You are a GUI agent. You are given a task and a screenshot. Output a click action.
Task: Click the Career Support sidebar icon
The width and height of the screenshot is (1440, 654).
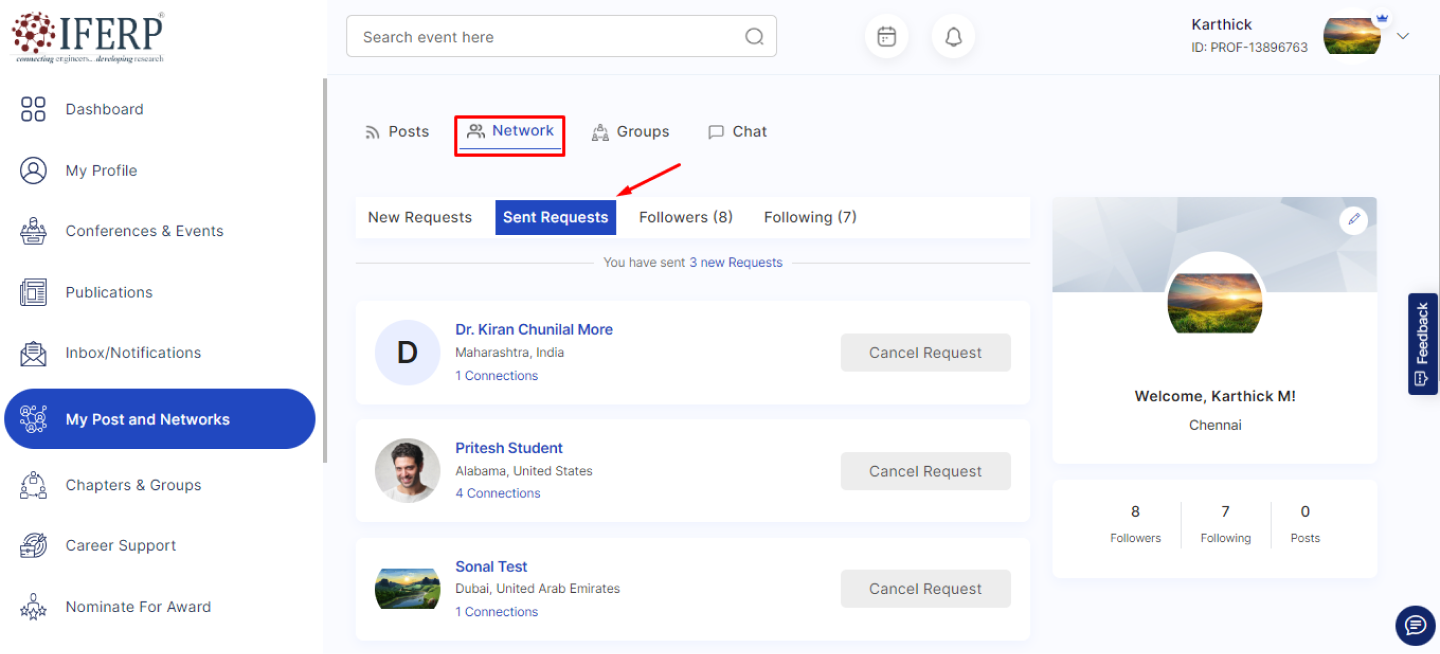(34, 546)
